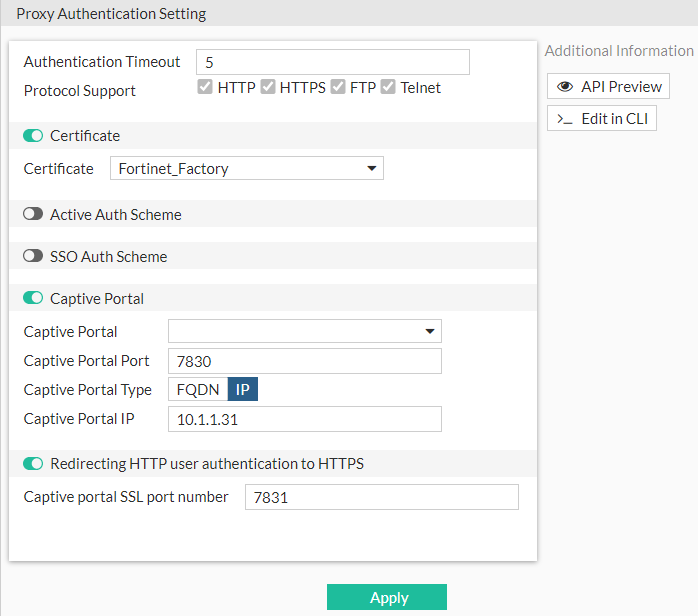
Task: Open the Certificate Fortinet_Factory dropdown
Action: click(246, 169)
